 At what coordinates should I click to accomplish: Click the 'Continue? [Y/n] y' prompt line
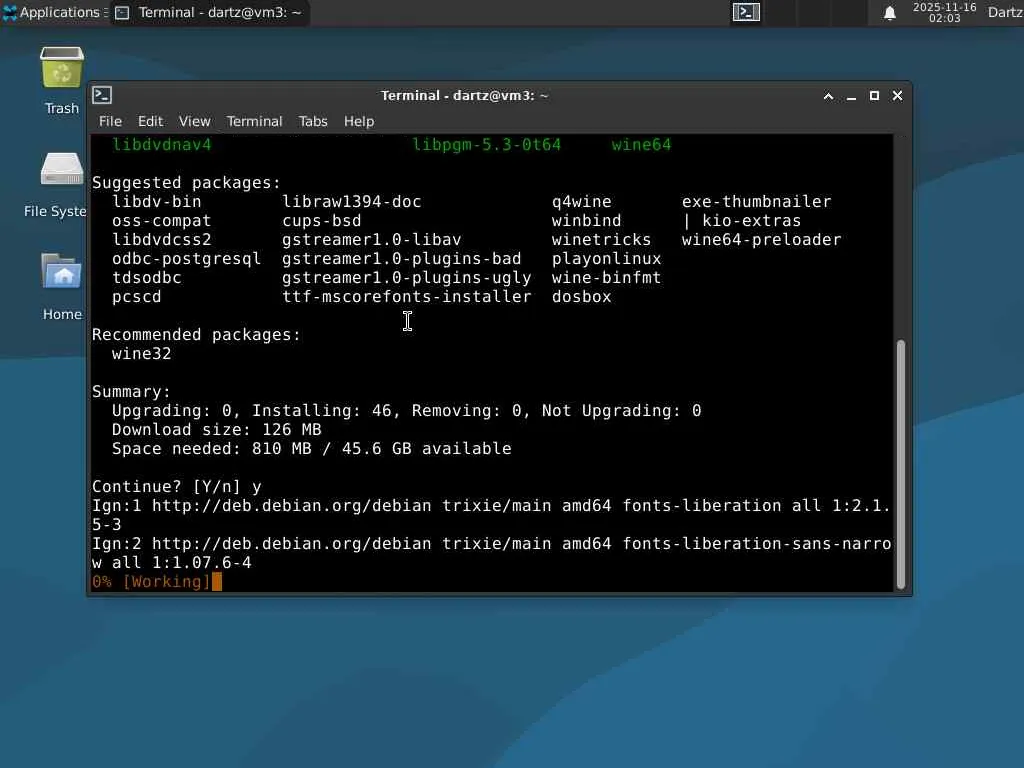click(176, 487)
